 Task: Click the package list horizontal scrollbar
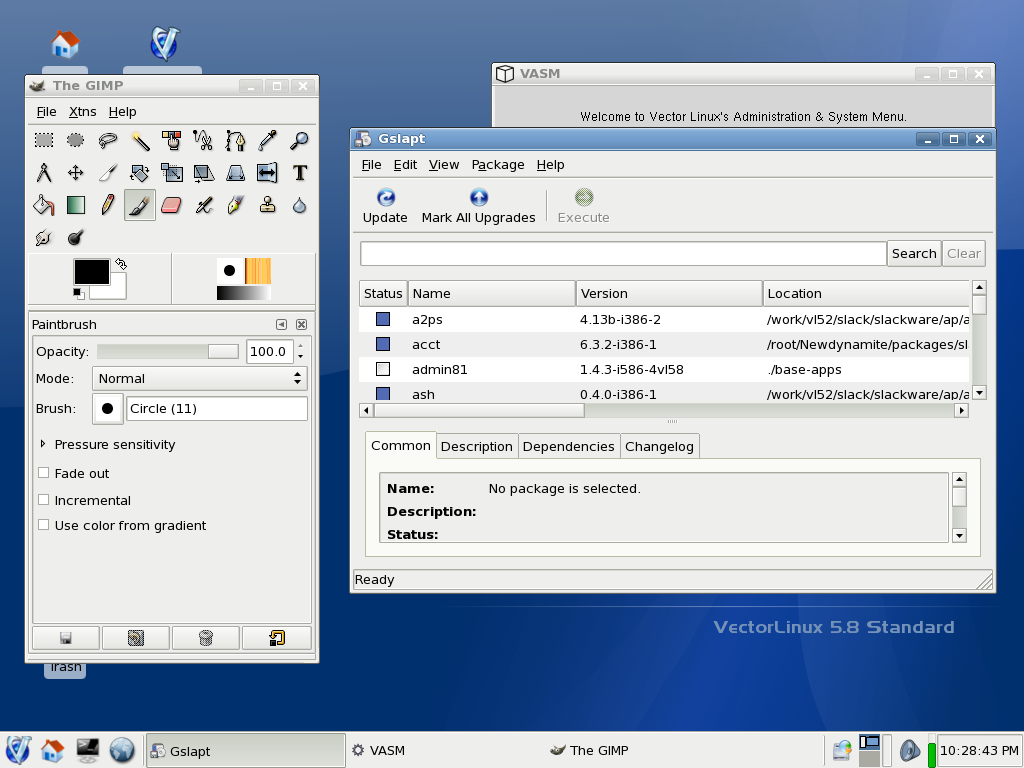pos(664,410)
